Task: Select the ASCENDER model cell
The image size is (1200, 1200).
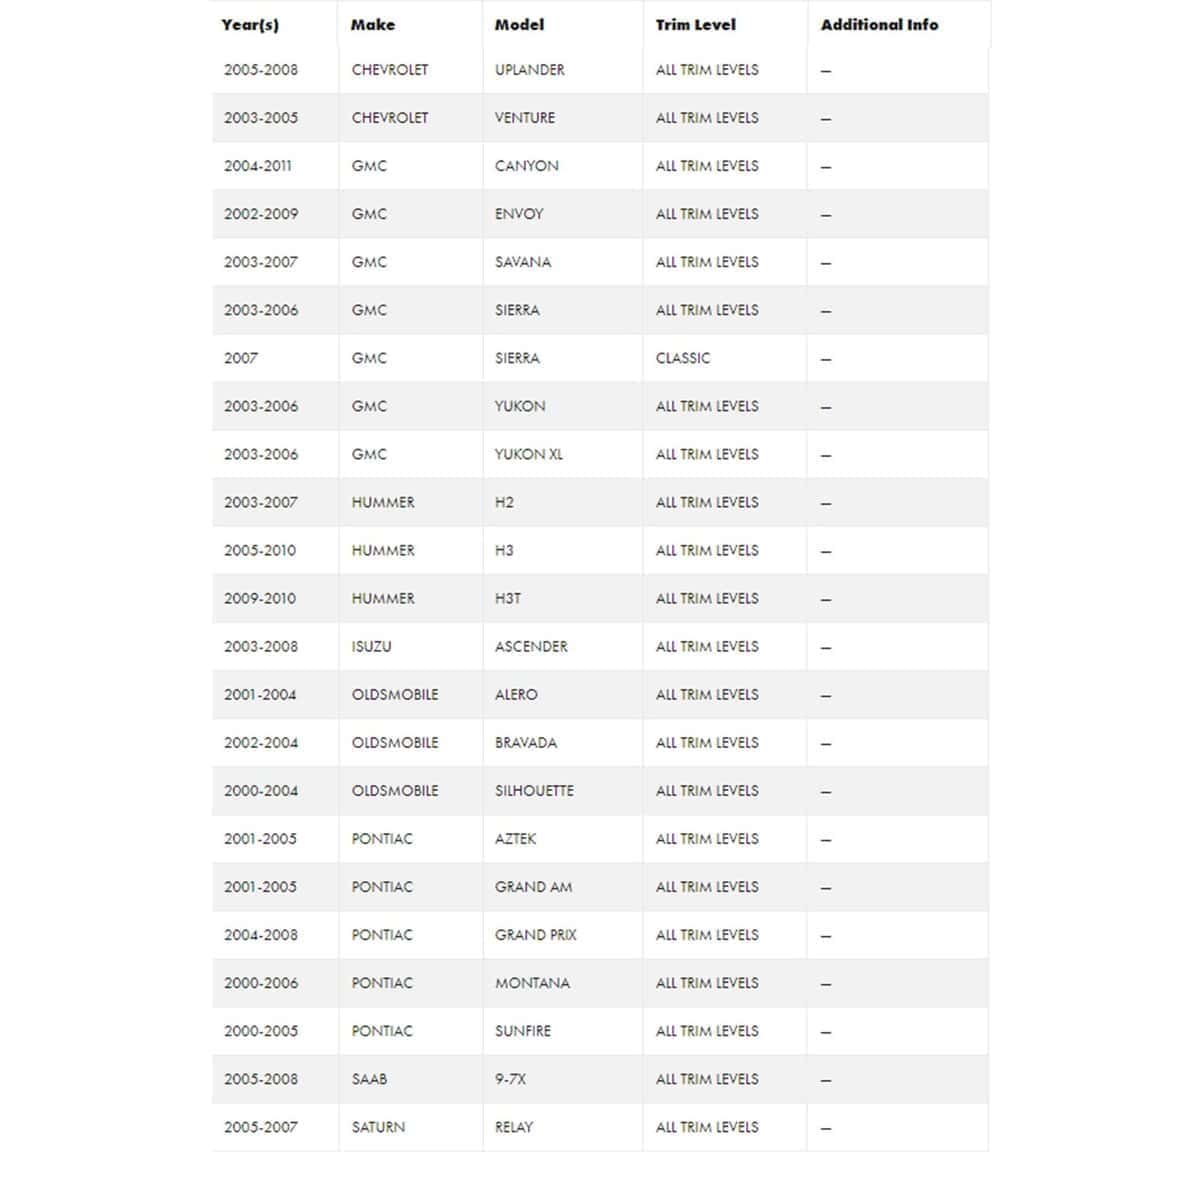Action: click(x=530, y=646)
